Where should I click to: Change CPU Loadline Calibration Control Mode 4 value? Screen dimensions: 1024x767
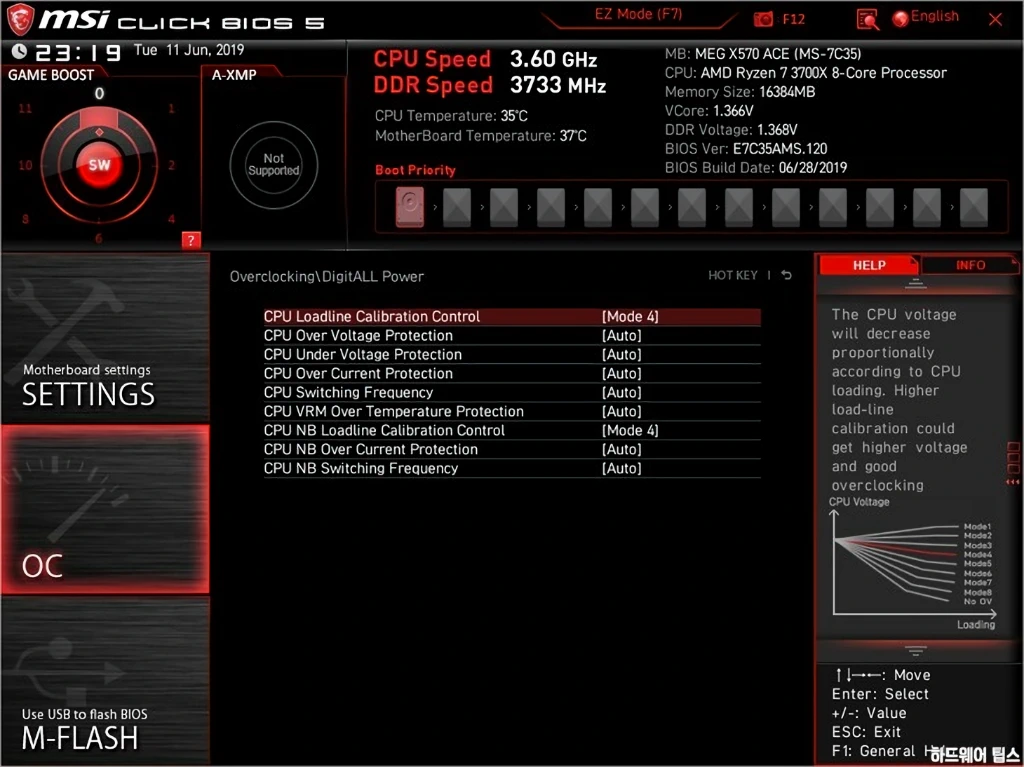click(630, 317)
